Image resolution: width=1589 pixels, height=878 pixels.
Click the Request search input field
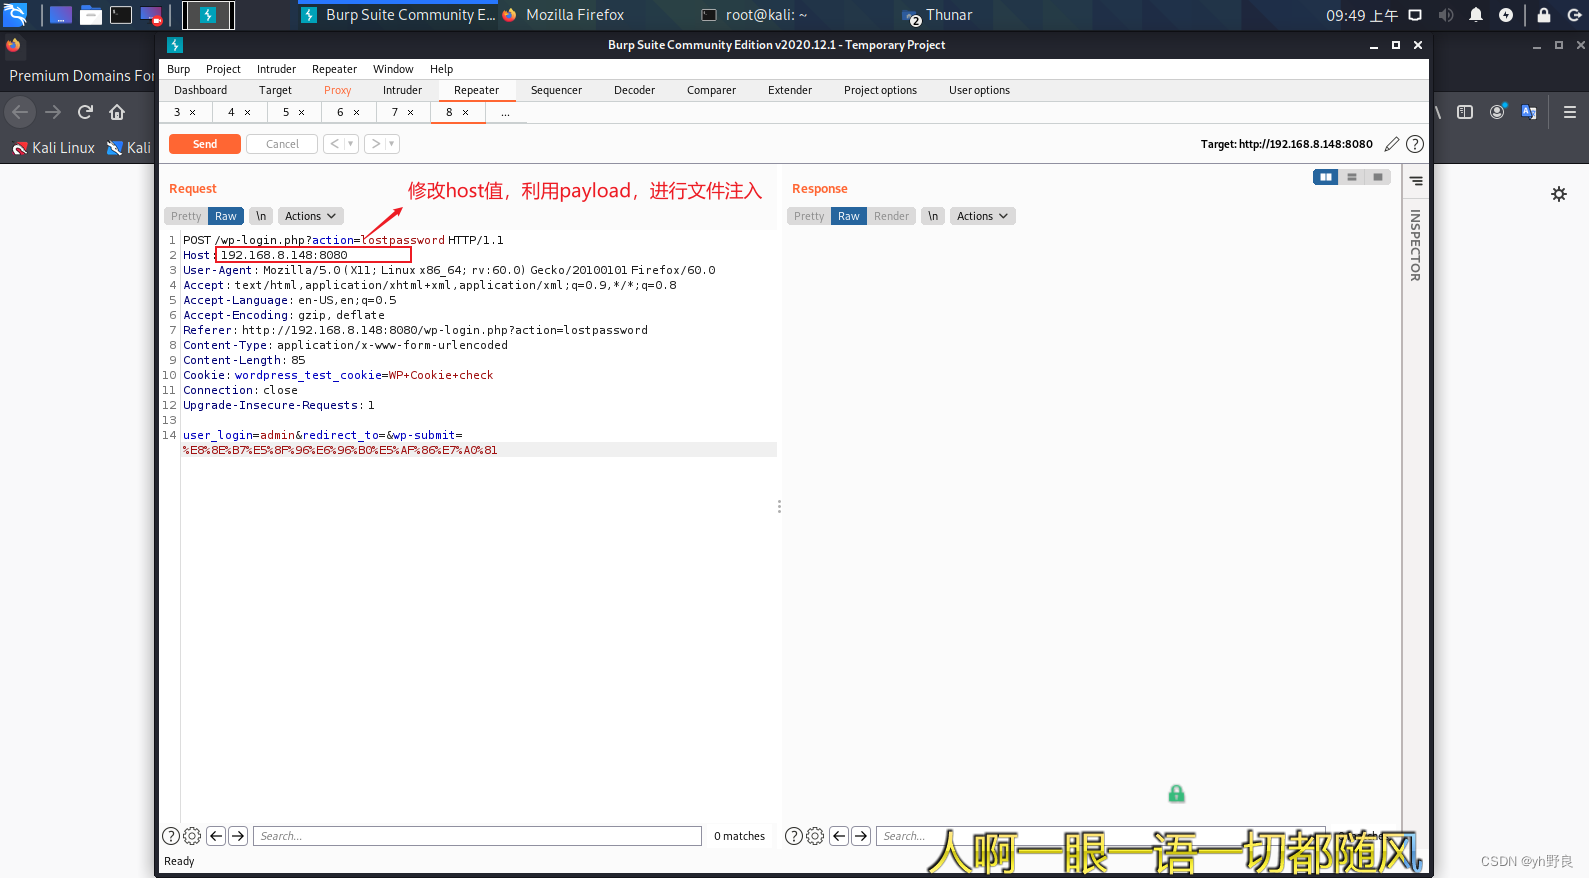click(x=477, y=836)
